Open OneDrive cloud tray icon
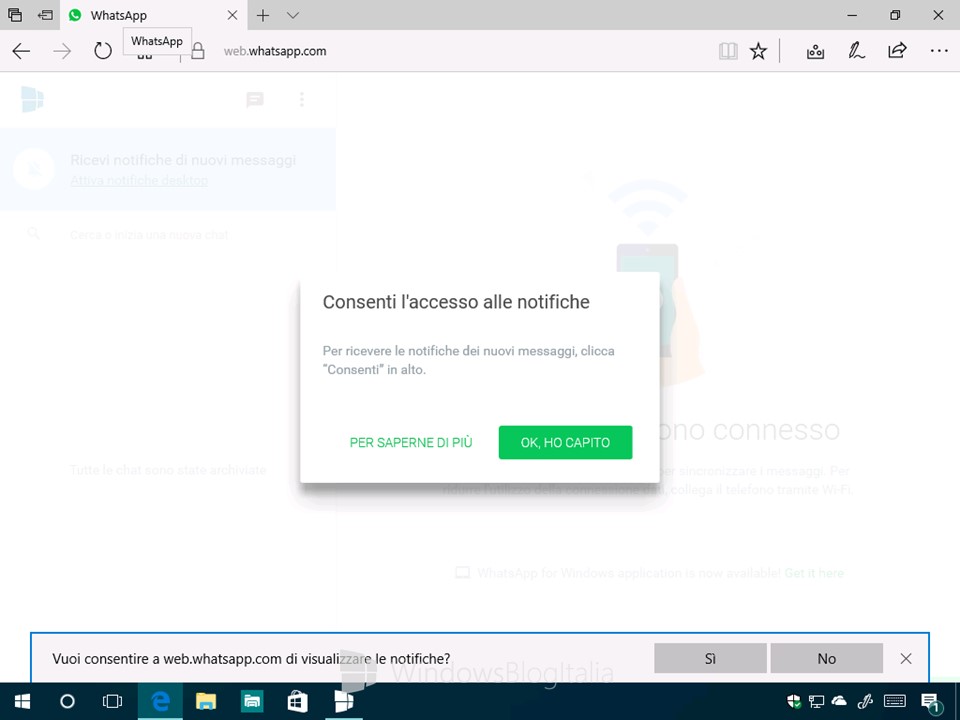The width and height of the screenshot is (960, 720). click(839, 700)
